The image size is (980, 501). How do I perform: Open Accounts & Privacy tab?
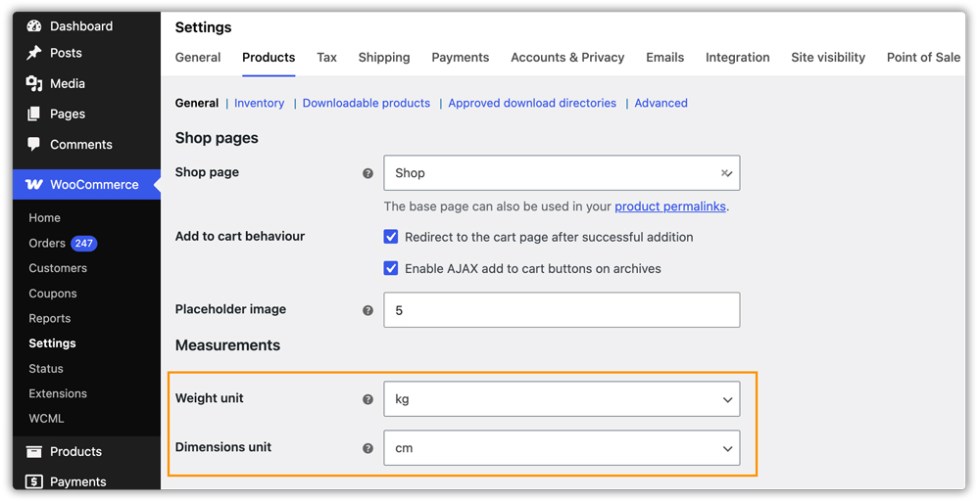(567, 57)
